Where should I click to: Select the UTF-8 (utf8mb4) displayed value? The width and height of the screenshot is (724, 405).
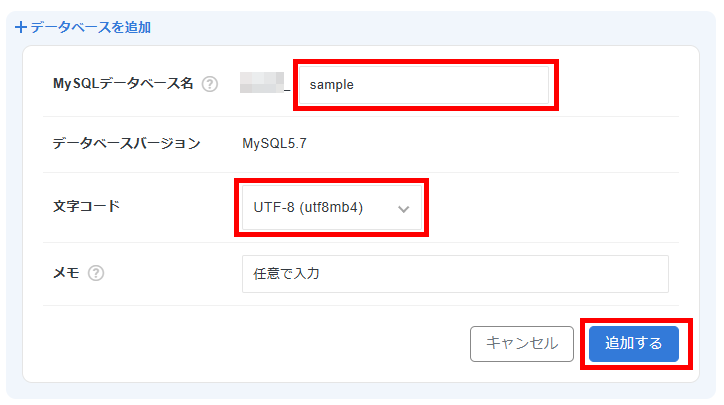(301, 208)
